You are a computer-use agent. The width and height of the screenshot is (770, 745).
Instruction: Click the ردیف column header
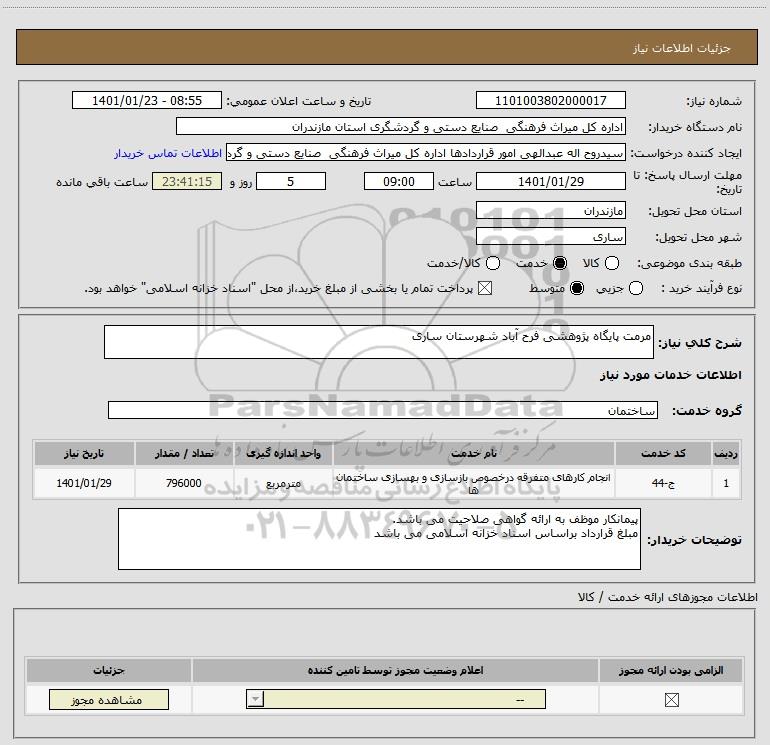tap(726, 453)
